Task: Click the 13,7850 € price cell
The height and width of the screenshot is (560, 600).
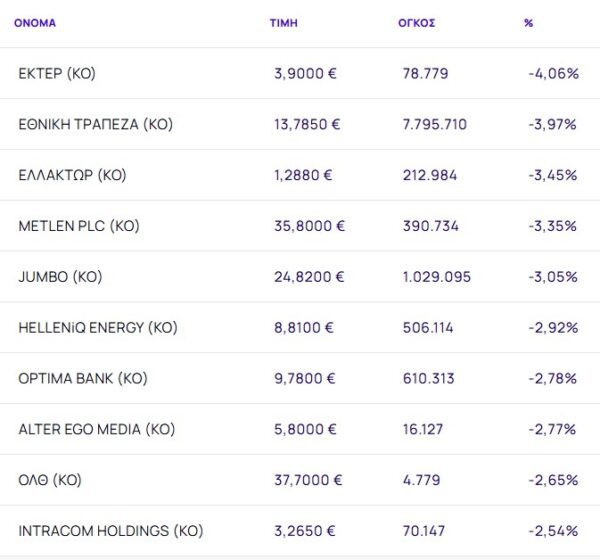Action: click(x=307, y=124)
